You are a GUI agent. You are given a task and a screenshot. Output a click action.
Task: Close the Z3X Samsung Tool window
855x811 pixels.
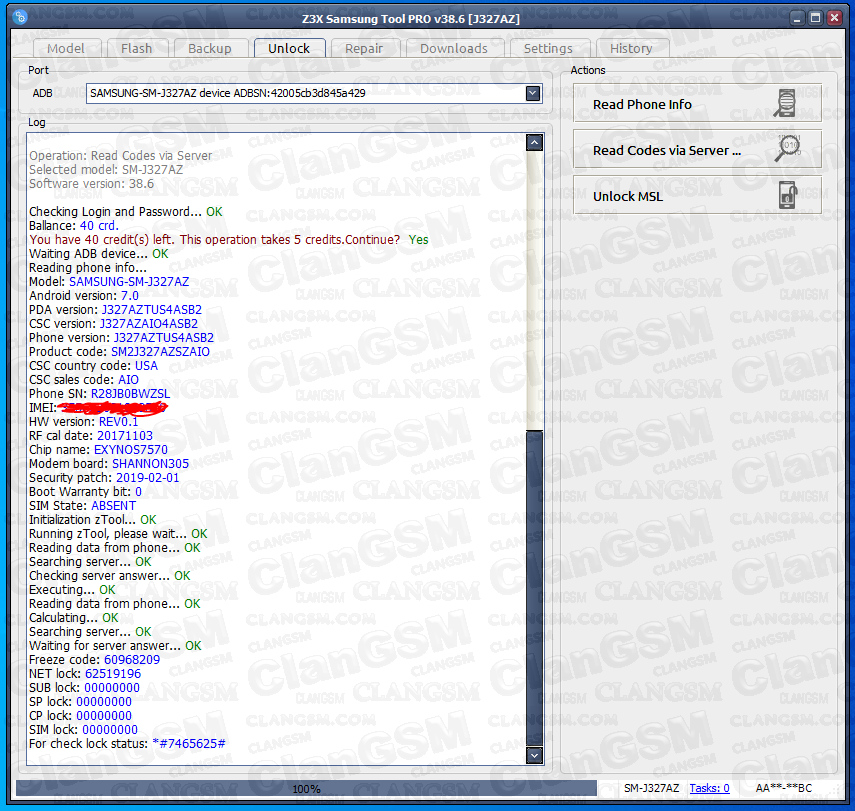[x=834, y=18]
